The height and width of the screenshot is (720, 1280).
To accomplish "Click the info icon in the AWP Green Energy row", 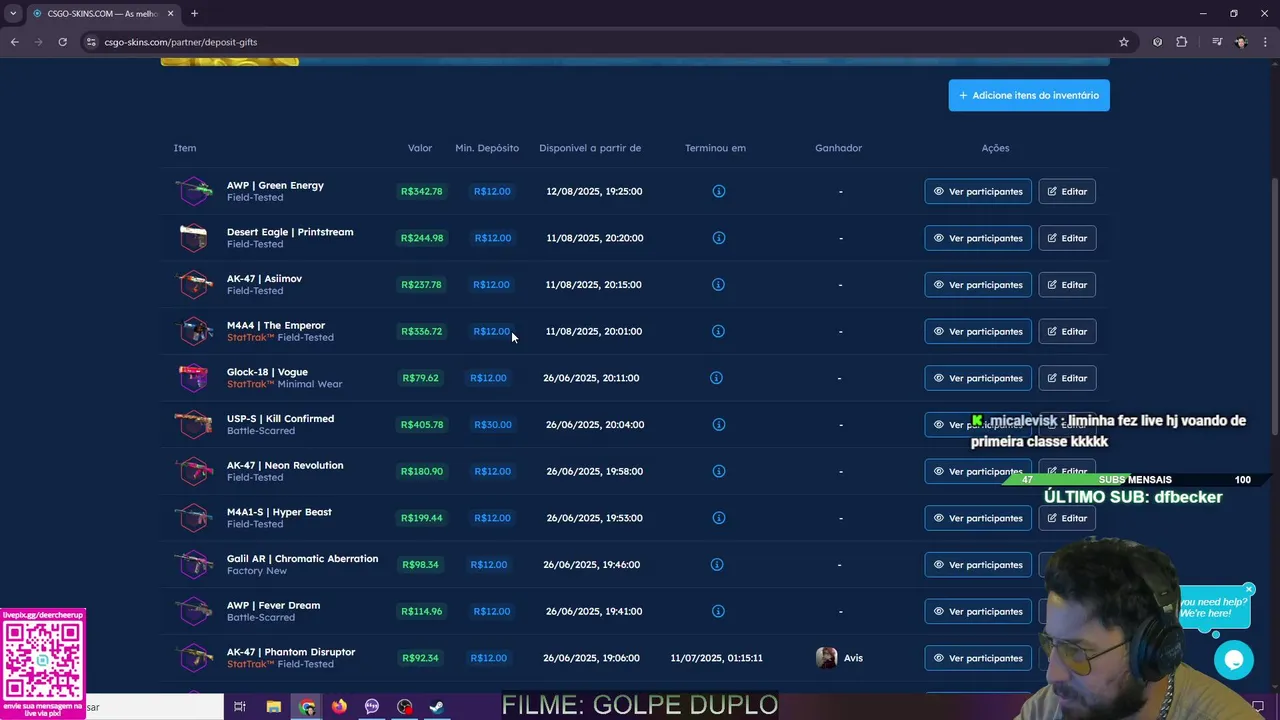I will point(718,191).
